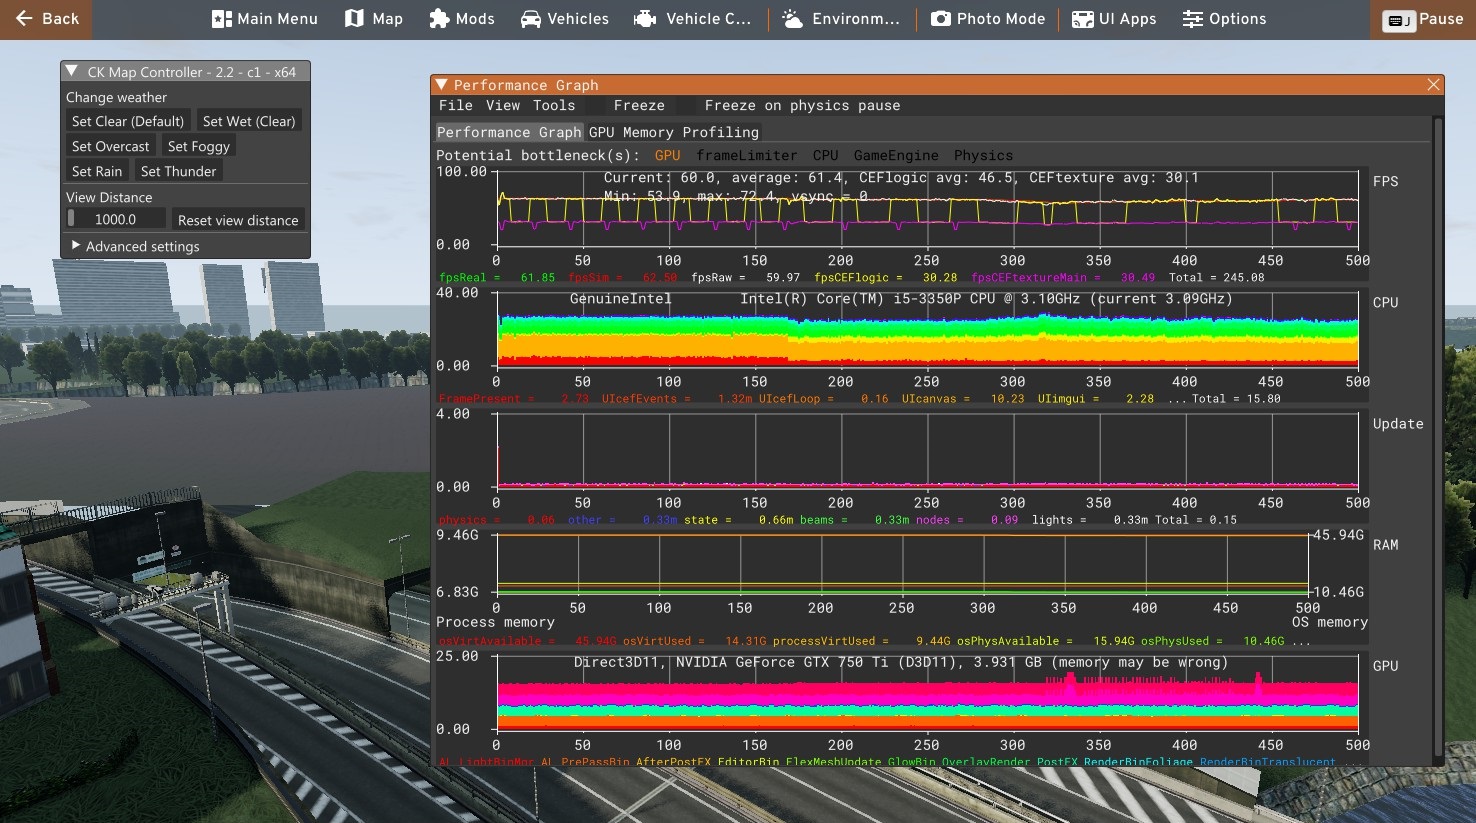This screenshot has width=1476, height=823.
Task: Open Vehicle Config engine icon
Action: click(x=646, y=19)
